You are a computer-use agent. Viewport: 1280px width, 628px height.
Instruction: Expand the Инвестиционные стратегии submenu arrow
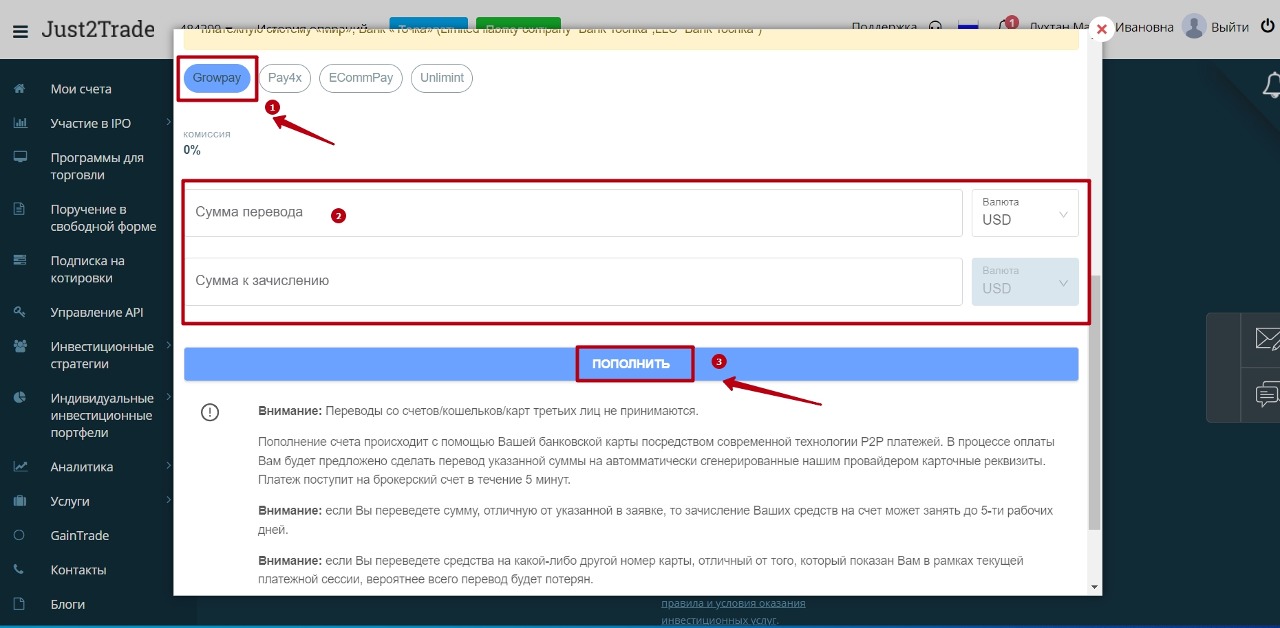click(168, 346)
